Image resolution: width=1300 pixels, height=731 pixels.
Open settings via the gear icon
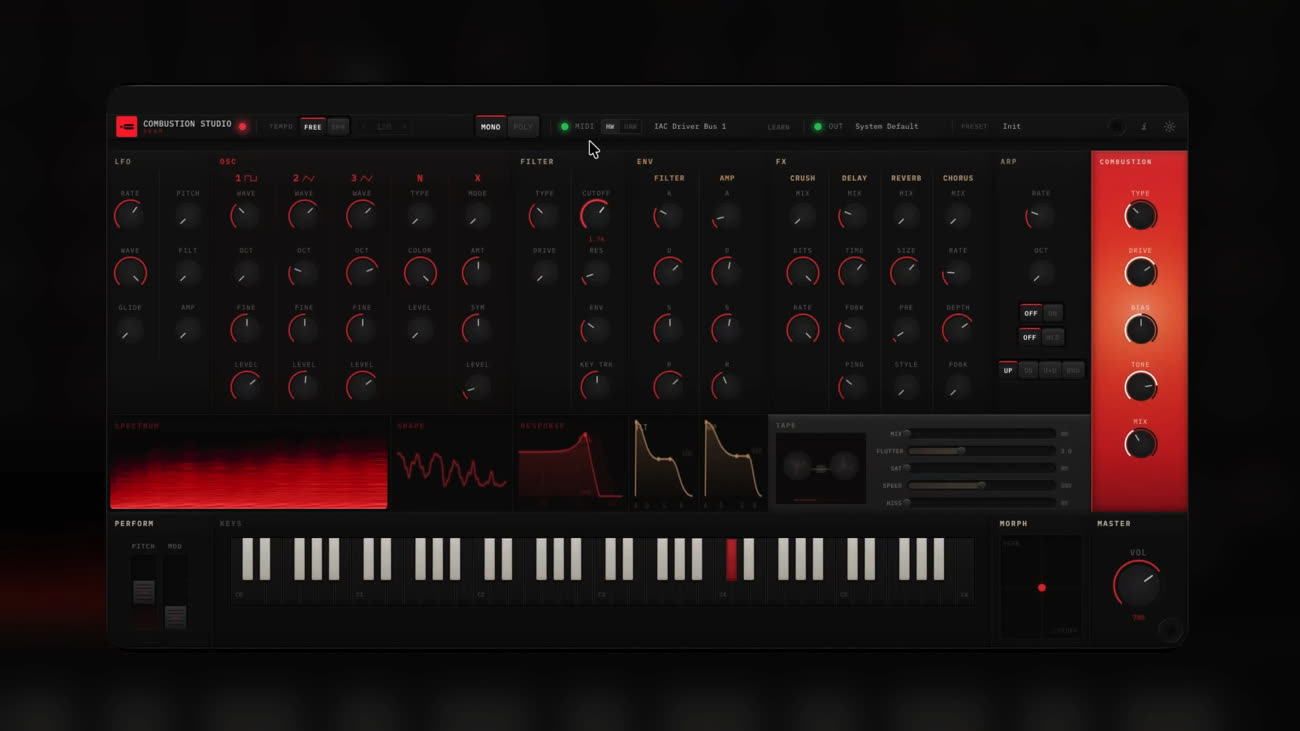1169,127
